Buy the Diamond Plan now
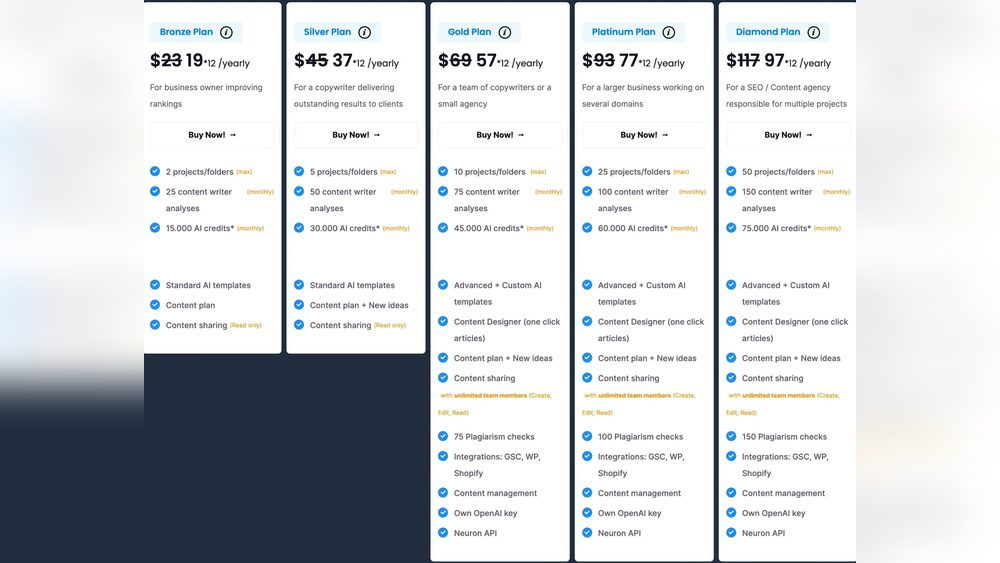 pos(788,135)
